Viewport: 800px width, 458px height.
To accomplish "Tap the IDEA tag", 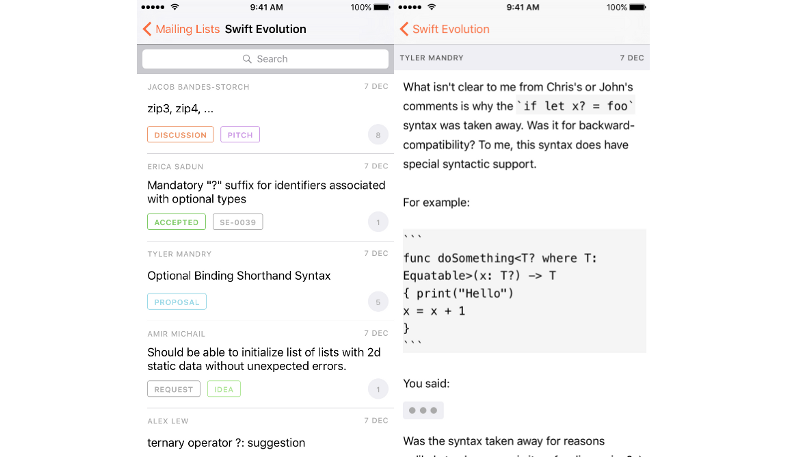I will click(x=224, y=389).
